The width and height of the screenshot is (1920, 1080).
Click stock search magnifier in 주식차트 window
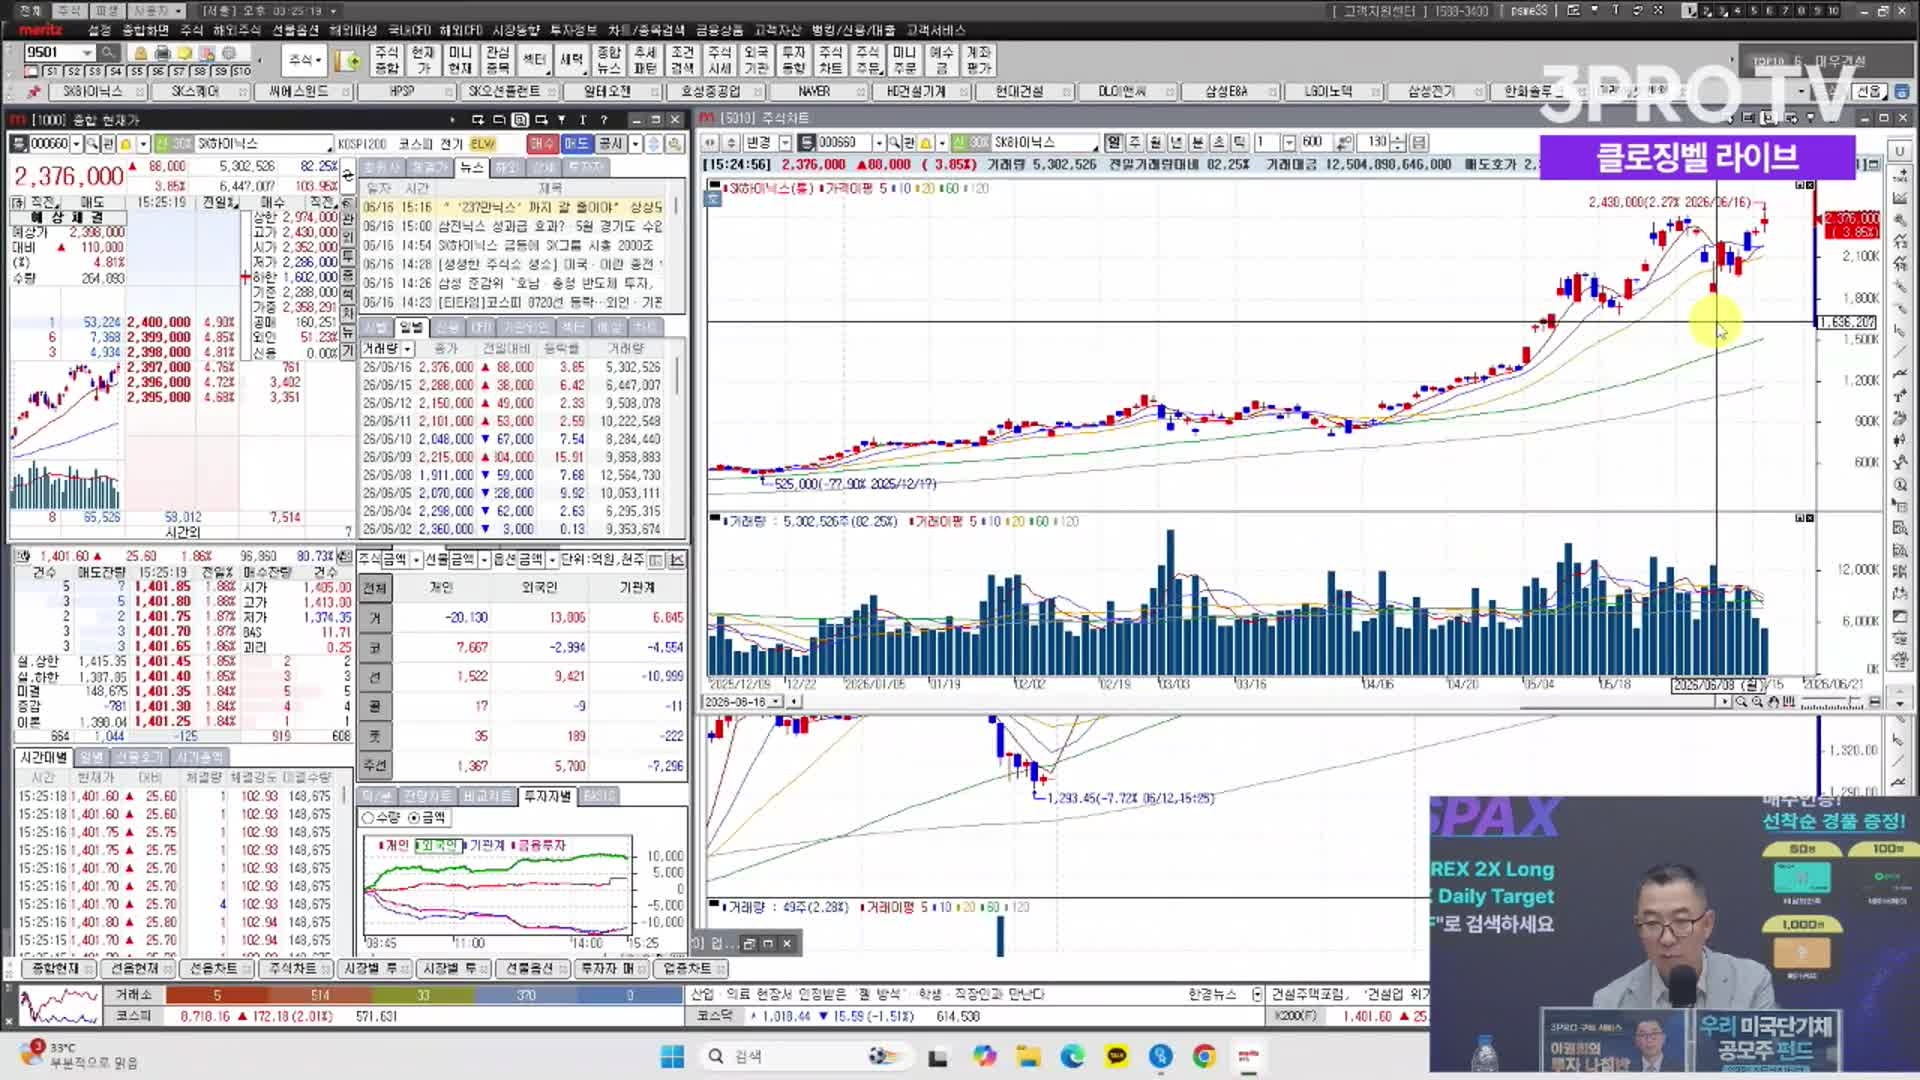894,142
